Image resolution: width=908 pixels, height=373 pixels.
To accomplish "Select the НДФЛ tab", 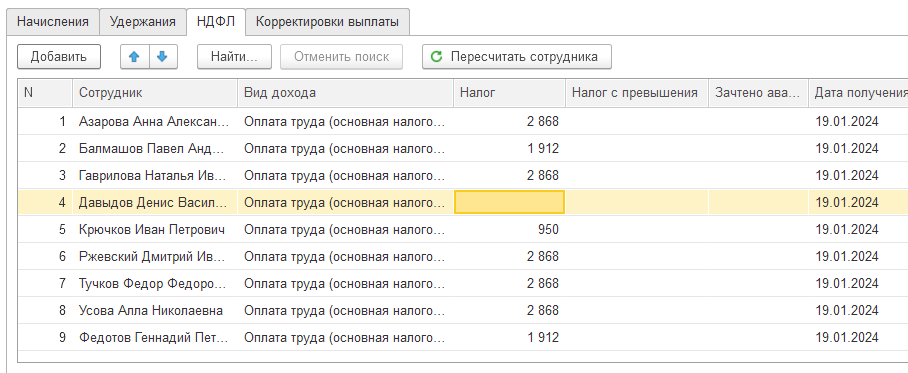I will (x=216, y=22).
